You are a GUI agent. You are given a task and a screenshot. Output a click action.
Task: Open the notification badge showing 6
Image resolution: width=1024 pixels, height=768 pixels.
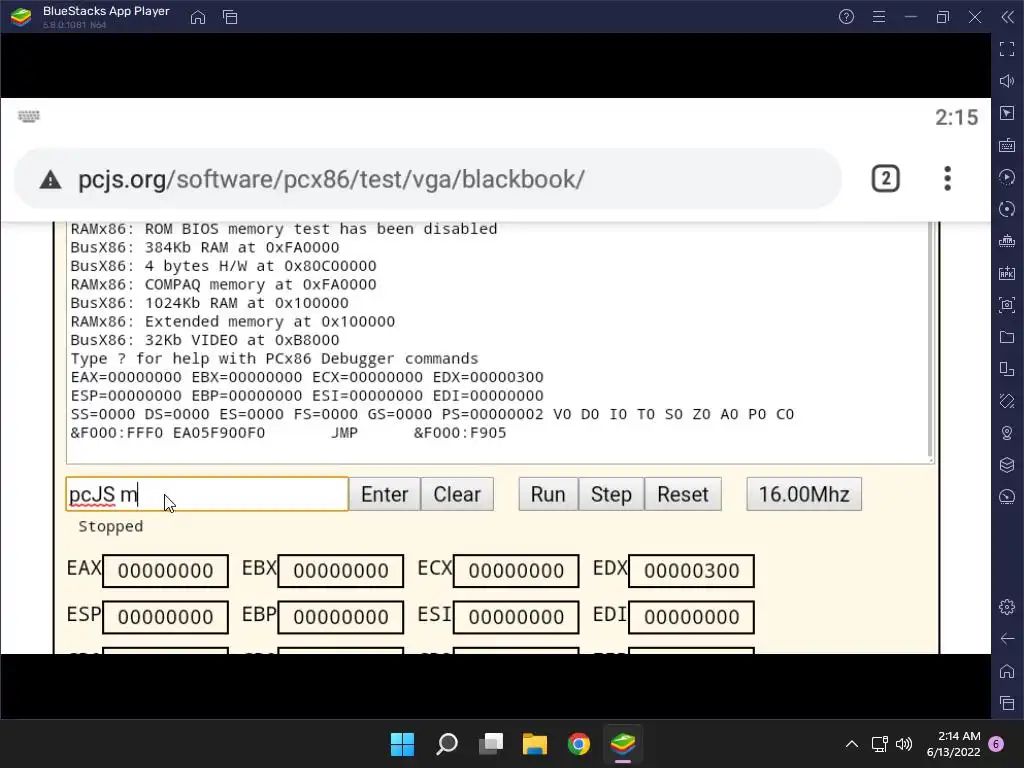click(x=996, y=744)
